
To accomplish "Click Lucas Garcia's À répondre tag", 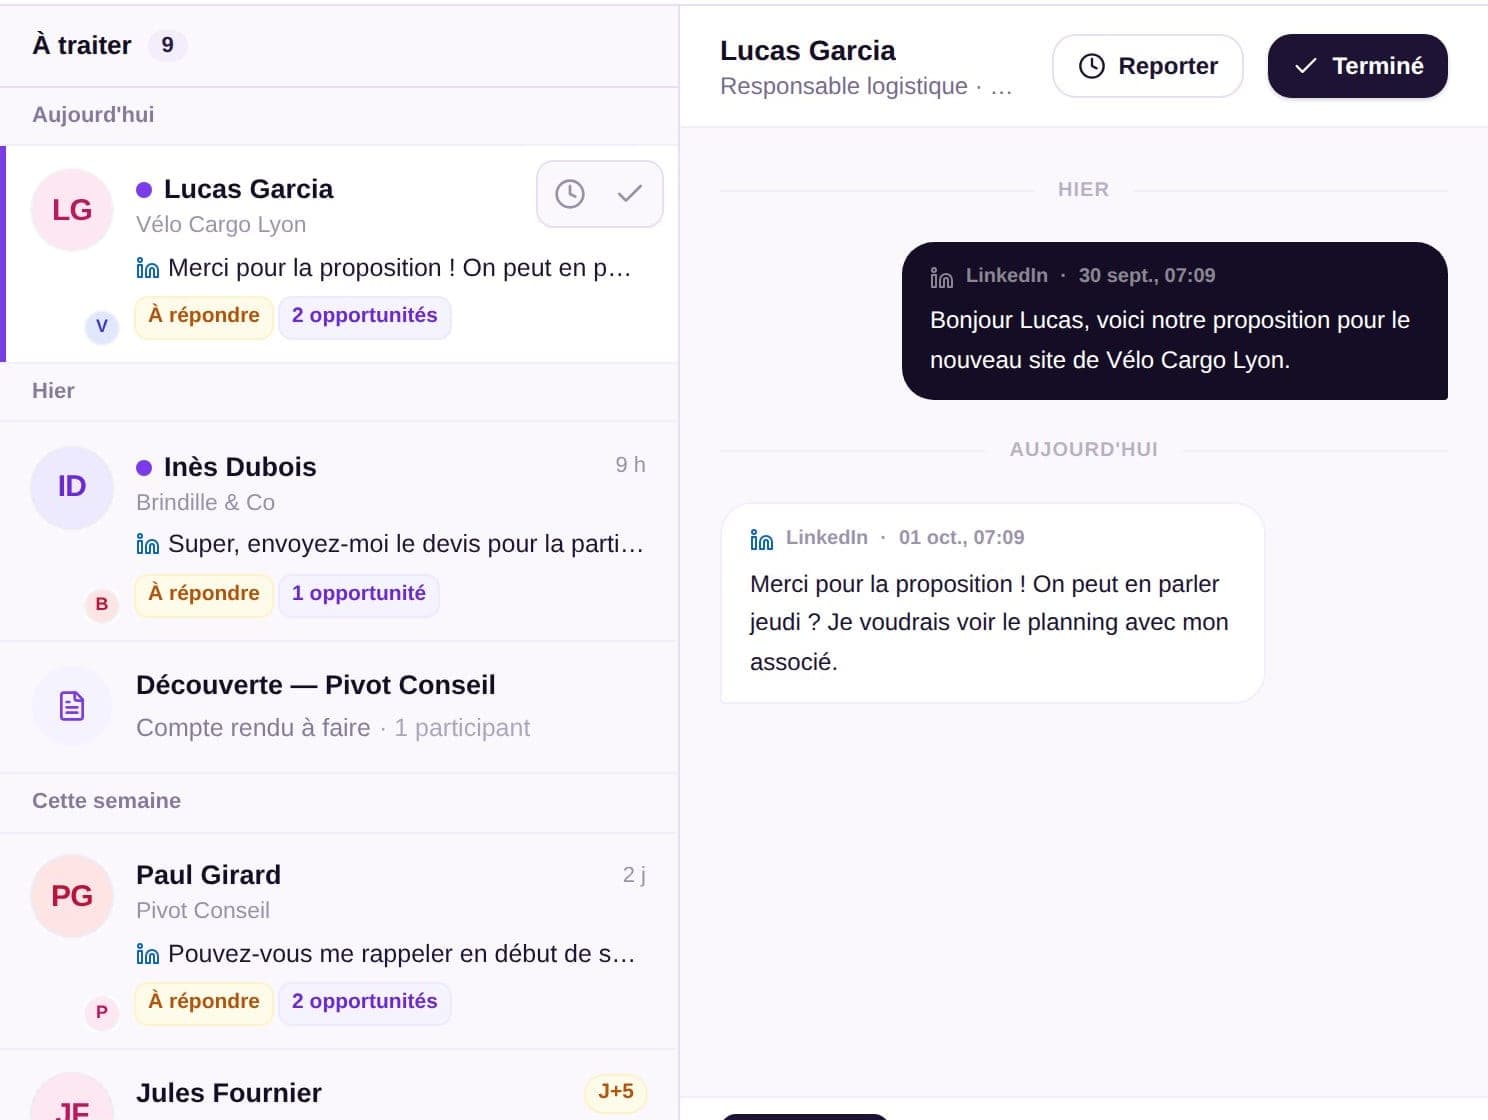I will coord(204,316).
